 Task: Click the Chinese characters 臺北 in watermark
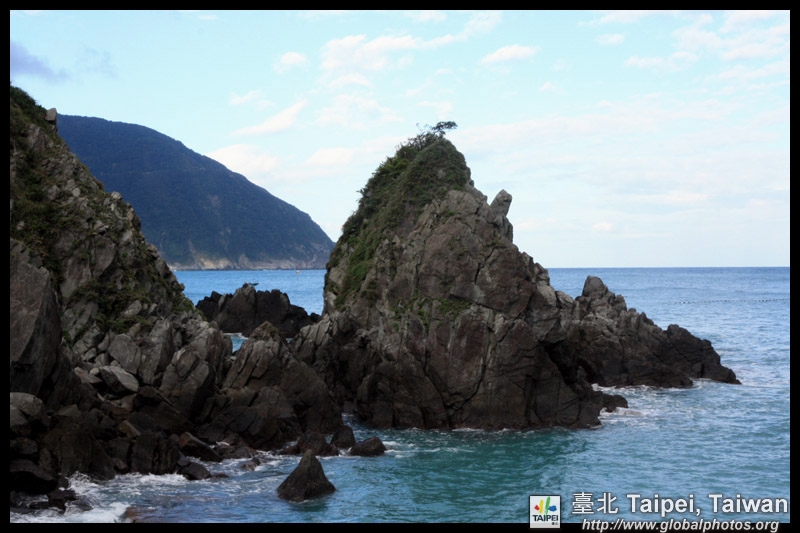coord(596,504)
